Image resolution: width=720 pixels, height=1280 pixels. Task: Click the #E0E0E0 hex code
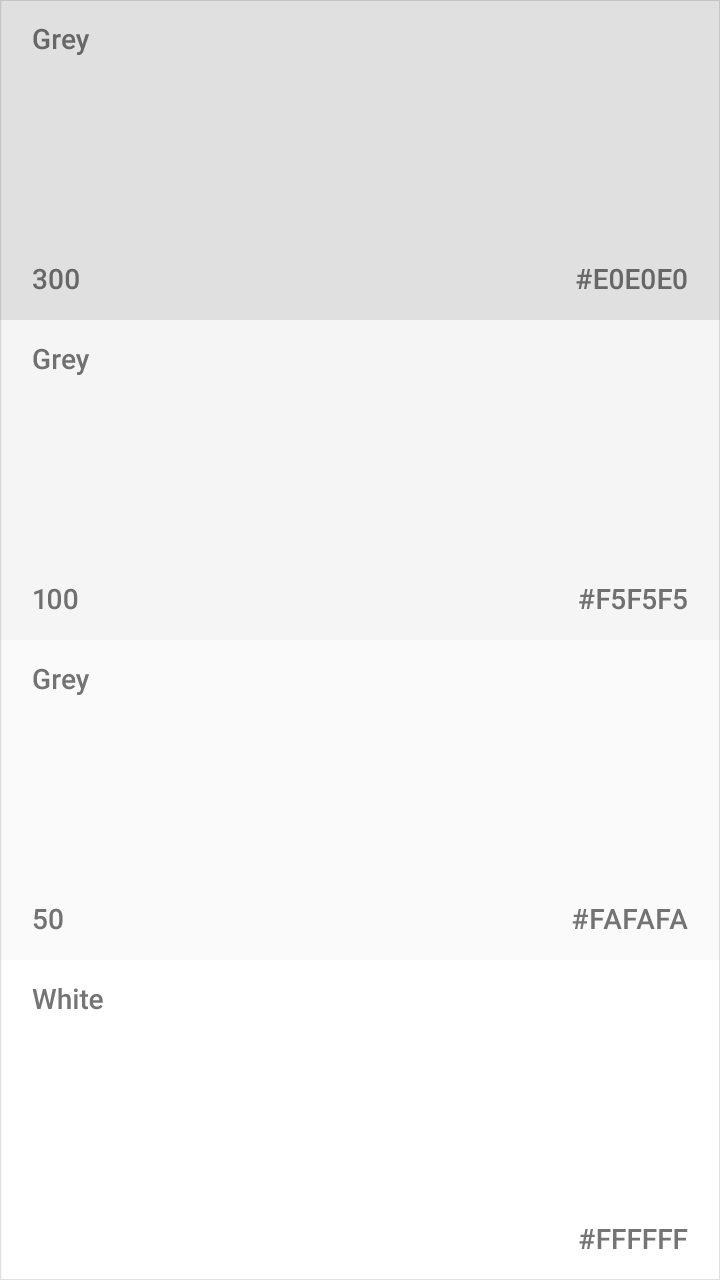(x=632, y=280)
